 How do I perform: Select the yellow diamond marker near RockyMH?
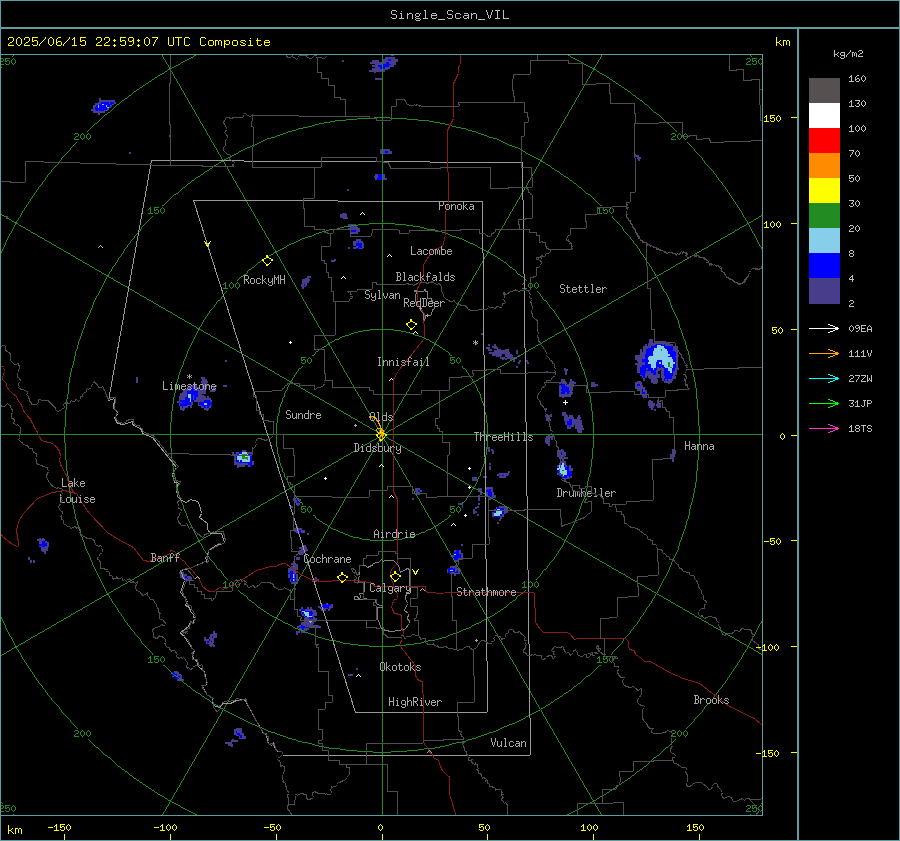[x=267, y=261]
